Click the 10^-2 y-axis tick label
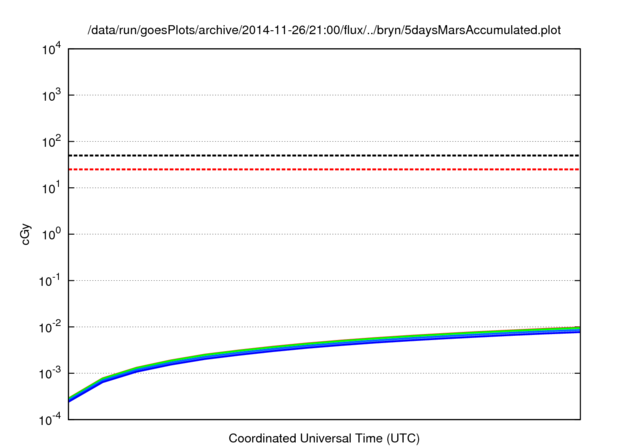This screenshot has width=640, height=448. 49,327
